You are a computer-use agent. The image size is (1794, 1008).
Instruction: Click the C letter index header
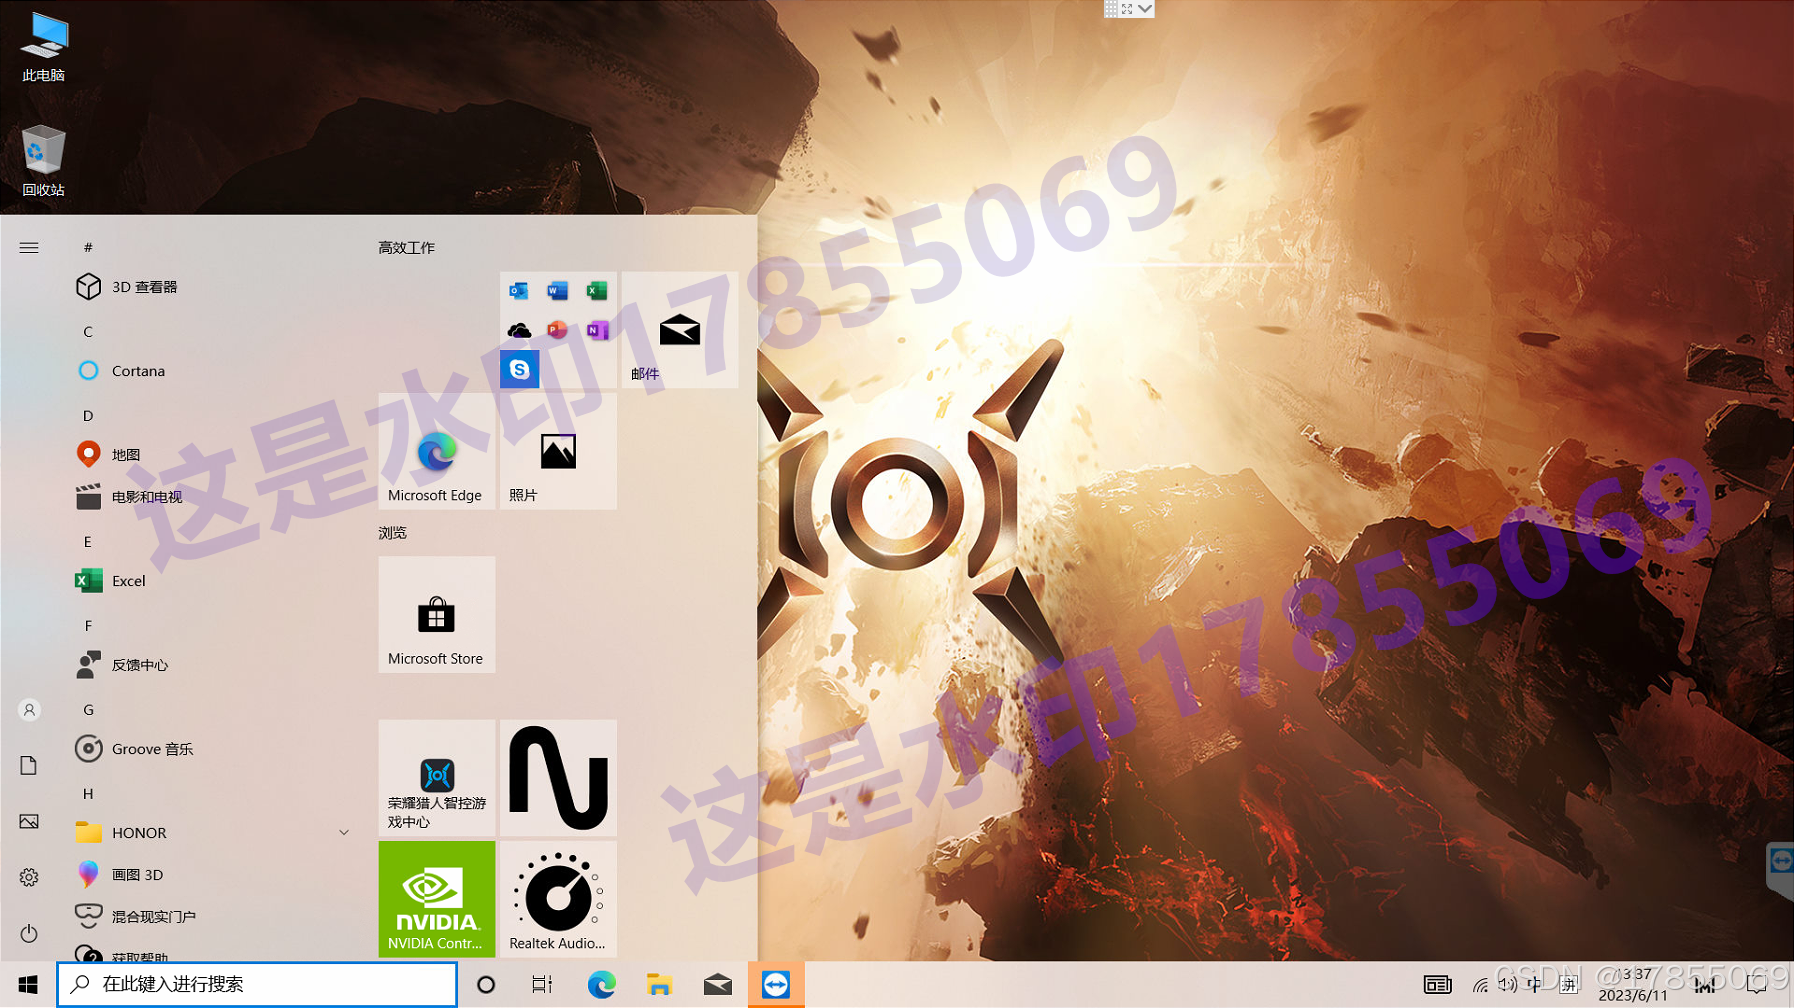point(88,331)
